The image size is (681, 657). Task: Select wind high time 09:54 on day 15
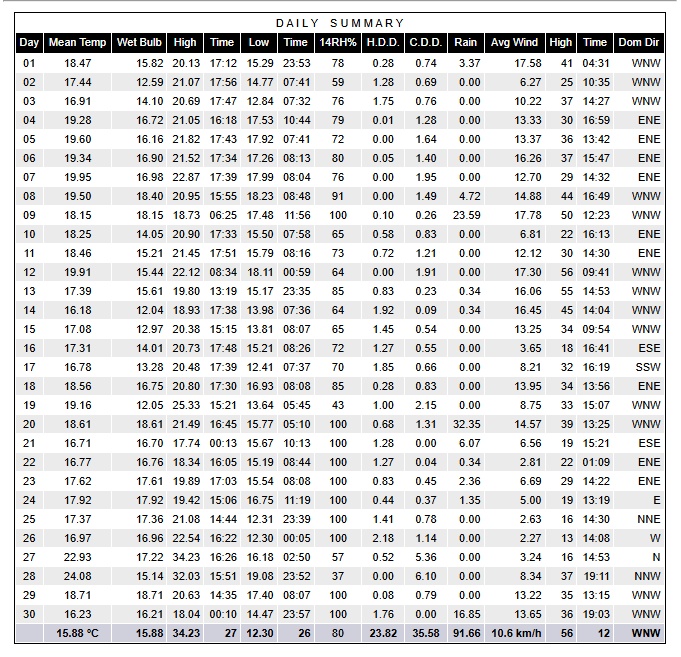tap(596, 329)
